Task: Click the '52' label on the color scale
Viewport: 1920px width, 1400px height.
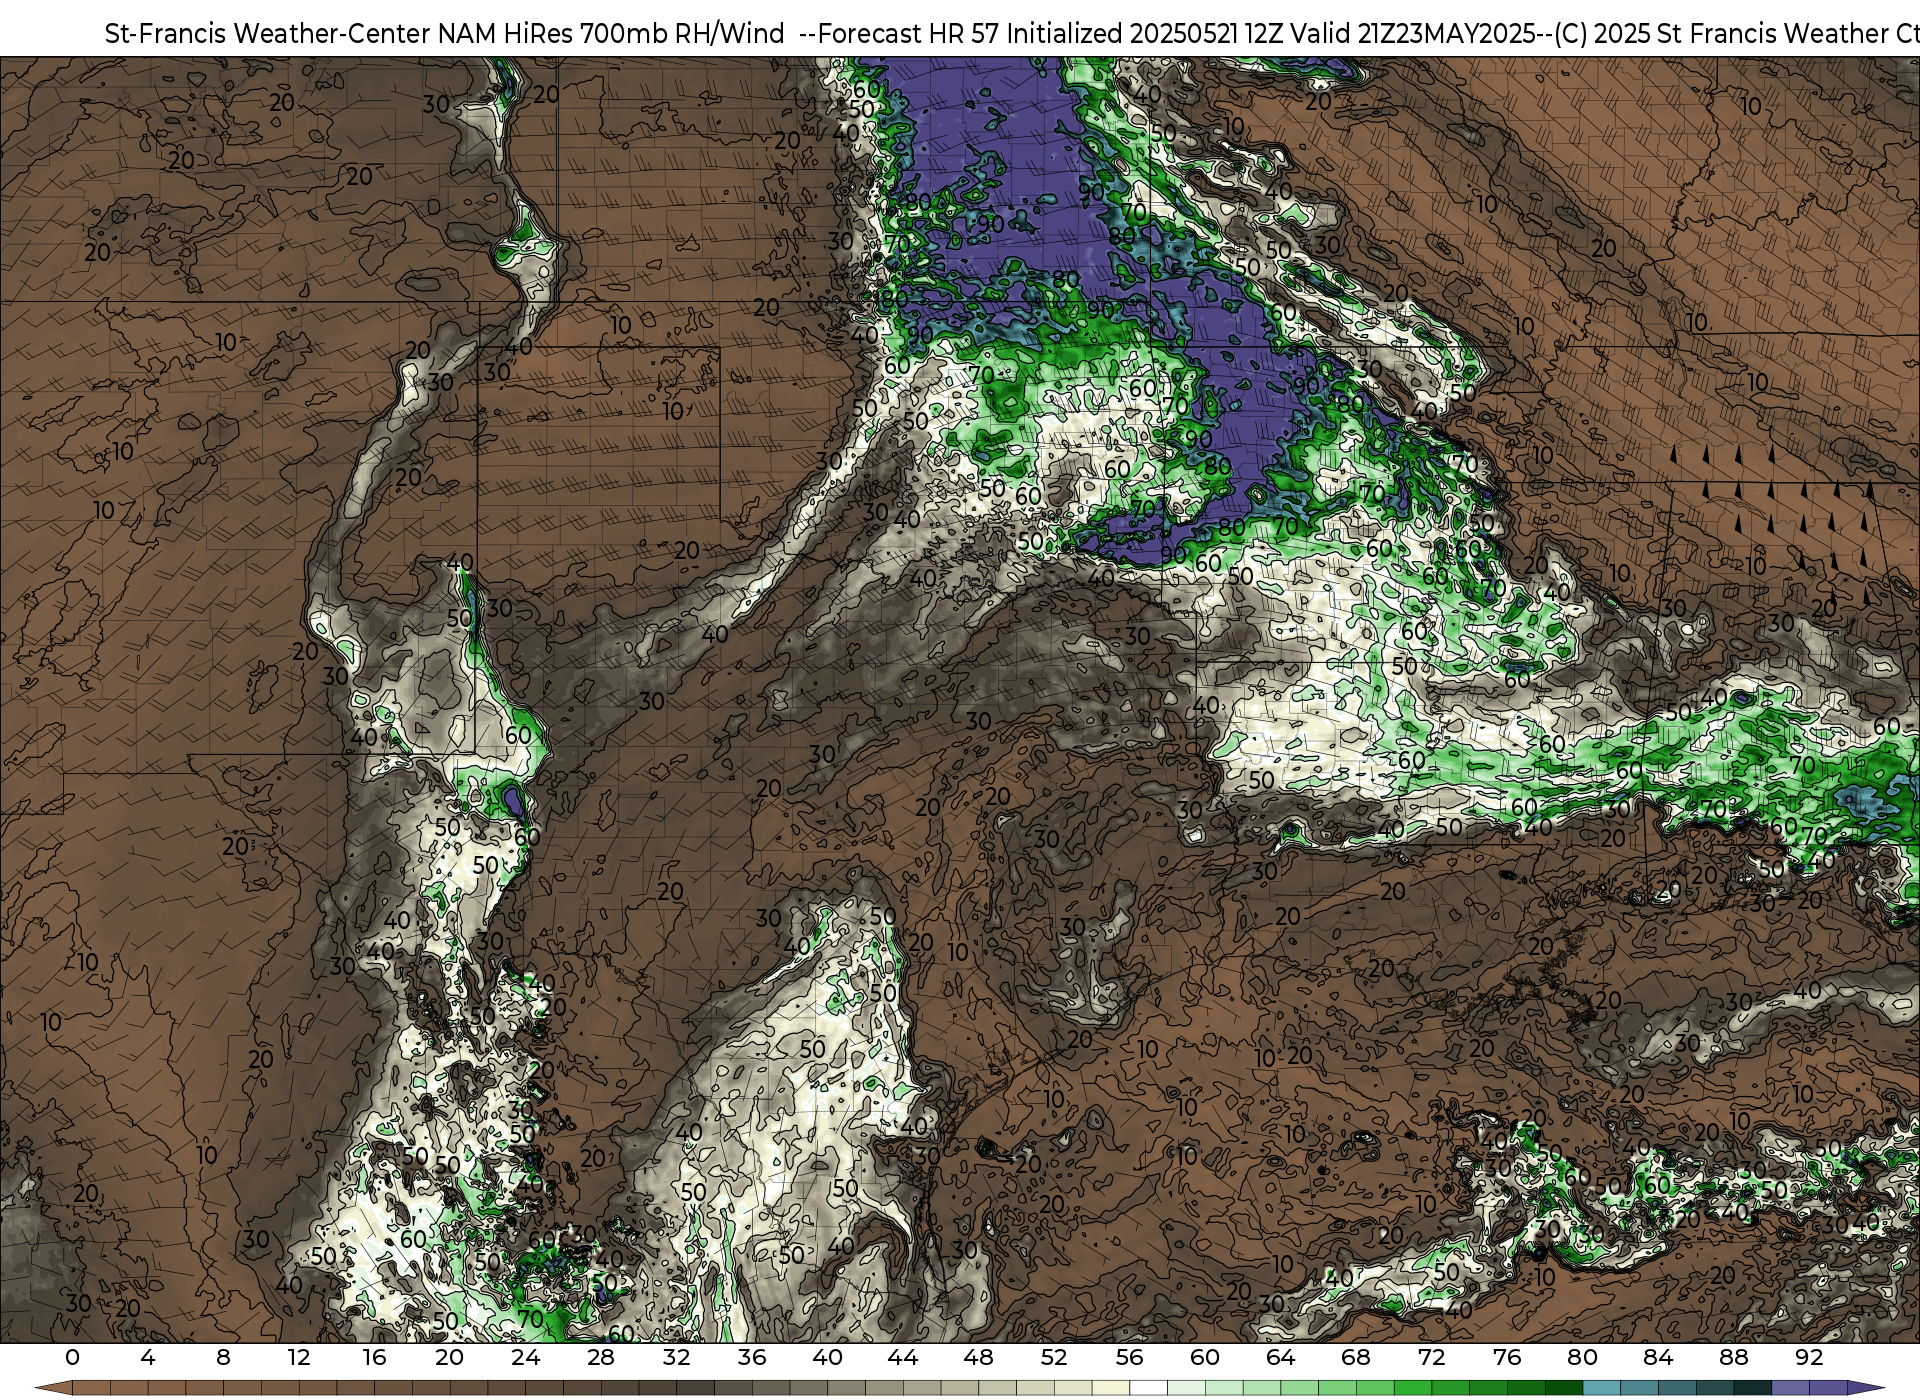Action: tap(1054, 1358)
